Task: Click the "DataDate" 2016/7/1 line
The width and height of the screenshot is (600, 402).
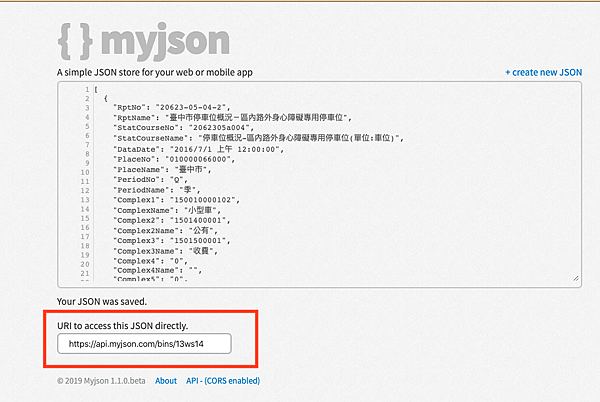Action: click(x=199, y=149)
